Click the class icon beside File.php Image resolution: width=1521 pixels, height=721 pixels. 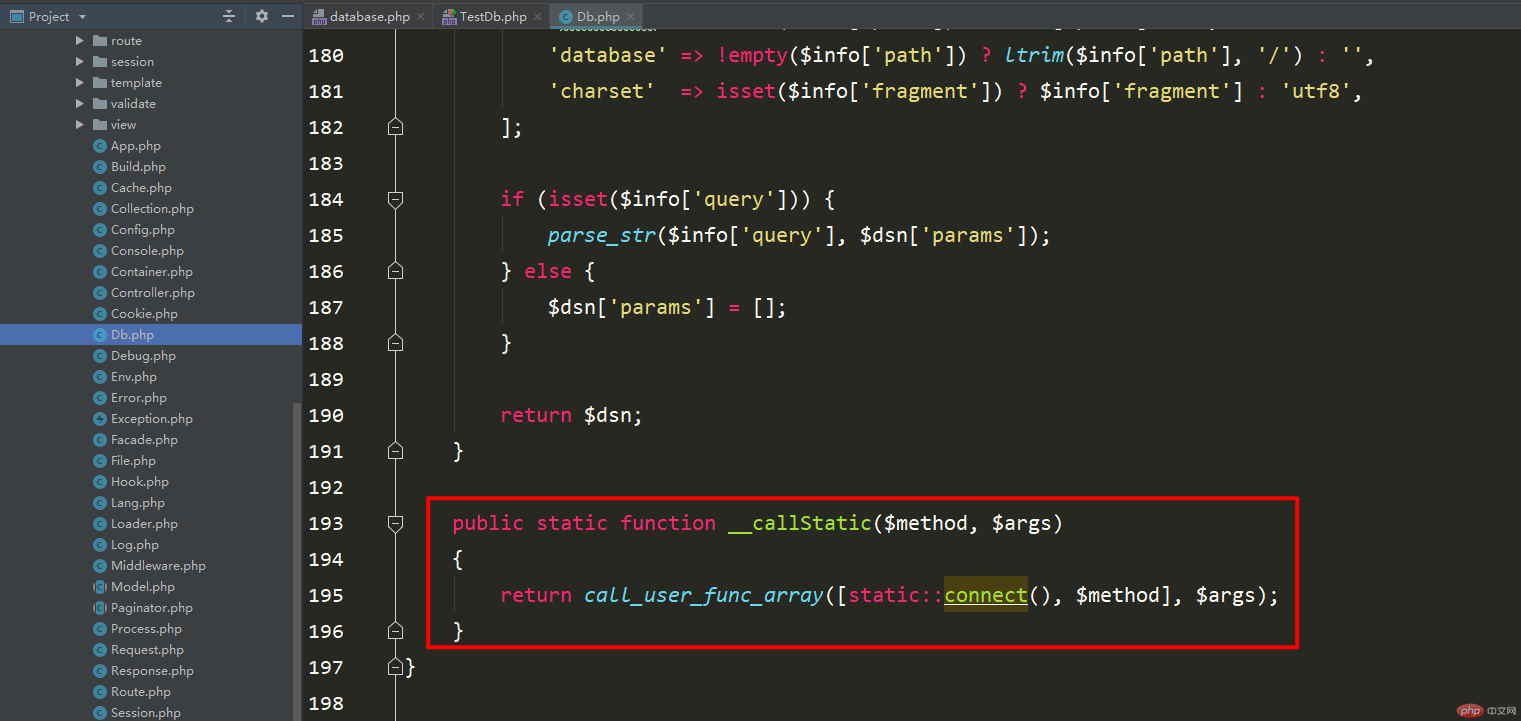[x=100, y=461]
